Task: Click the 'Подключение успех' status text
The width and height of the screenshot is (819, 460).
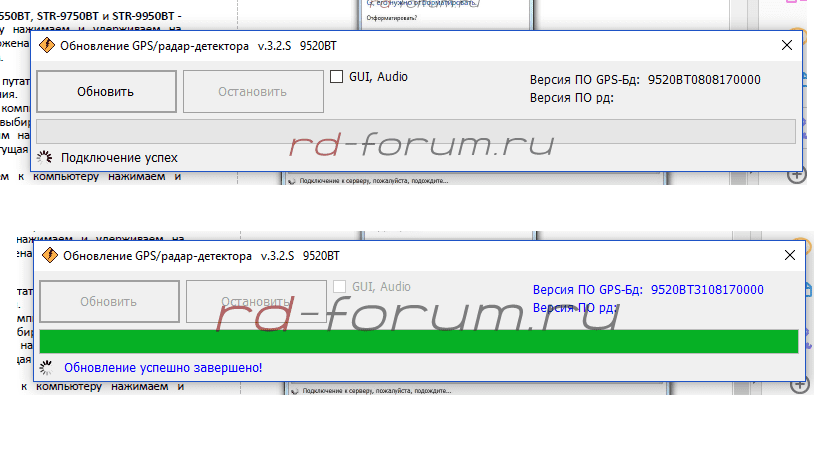Action: pyautogui.click(x=119, y=158)
